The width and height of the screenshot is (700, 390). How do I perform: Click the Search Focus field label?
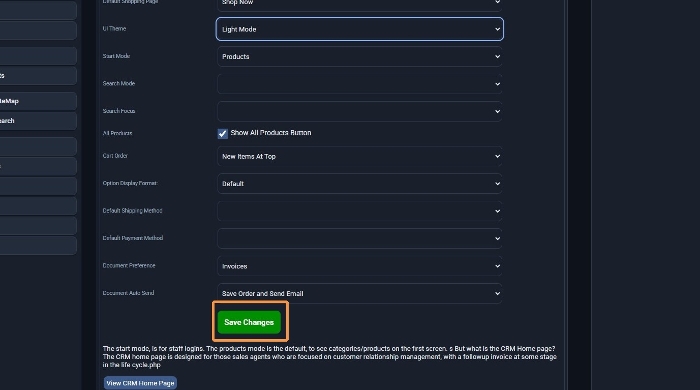click(x=119, y=111)
